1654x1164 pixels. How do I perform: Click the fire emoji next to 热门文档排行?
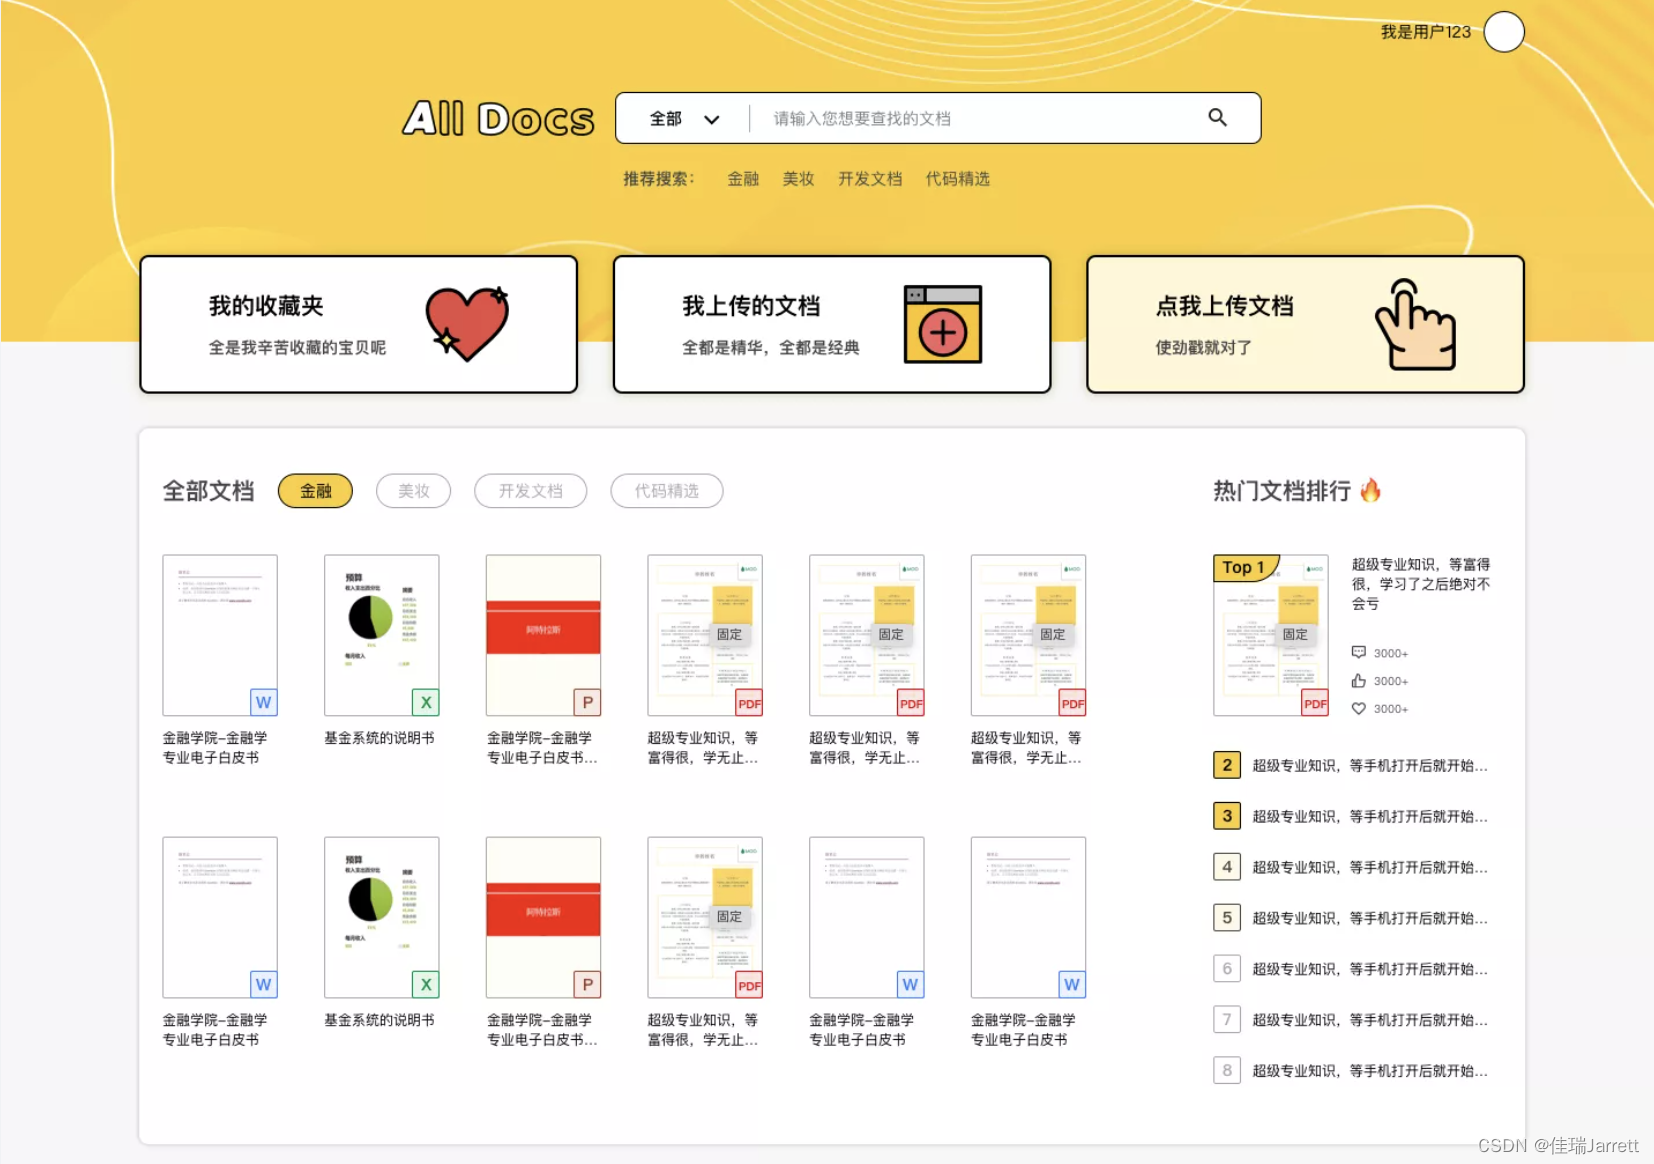pyautogui.click(x=1372, y=490)
